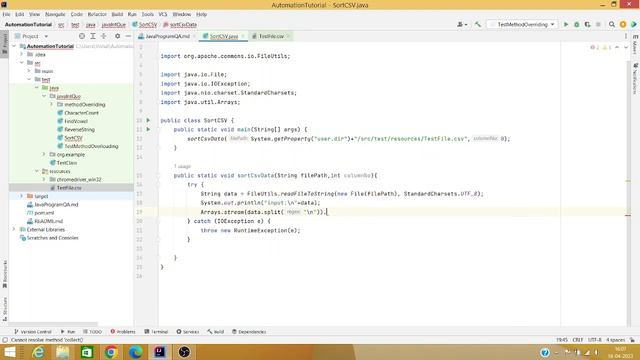Go to next highlighted error arrow
Image resolution: width=640 pixels, height=360 pixels.
[x=626, y=48]
